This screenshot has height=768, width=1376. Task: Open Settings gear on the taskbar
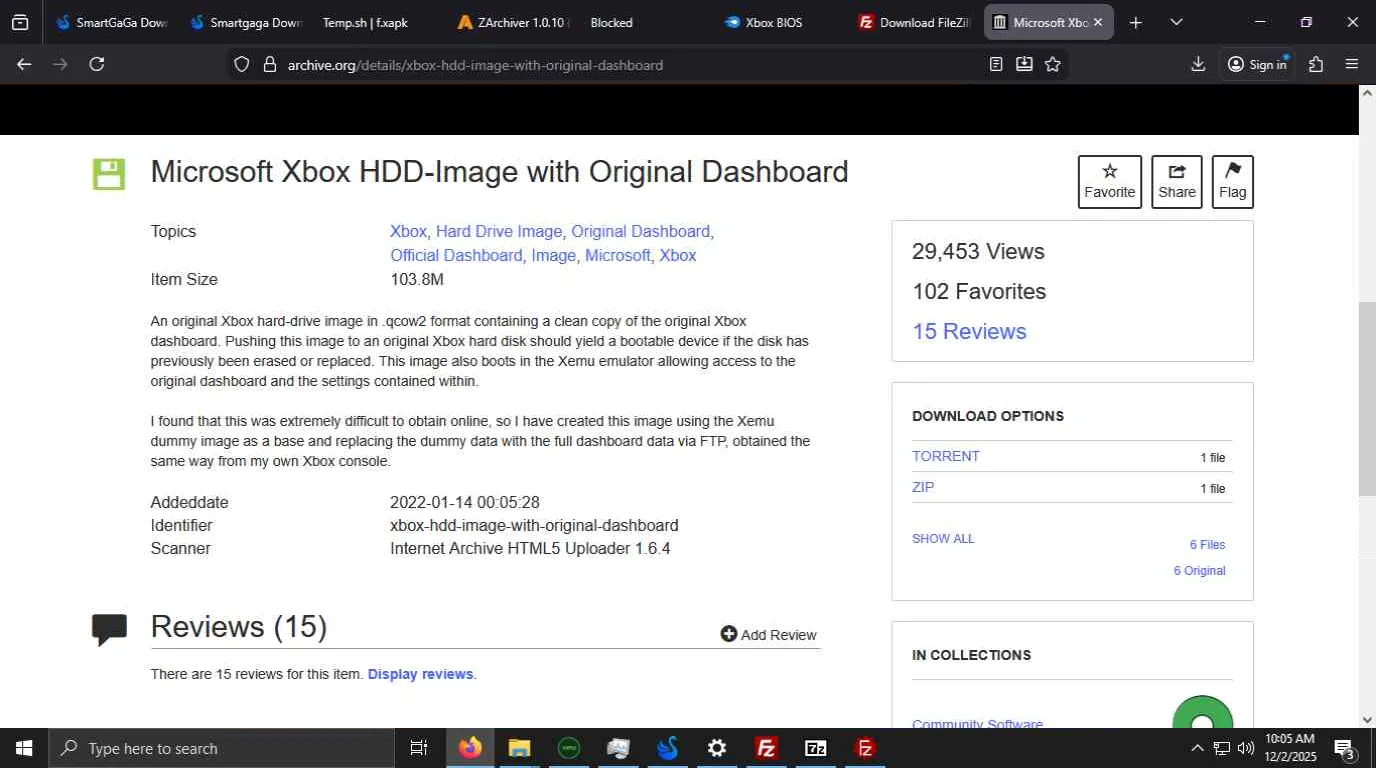(717, 748)
